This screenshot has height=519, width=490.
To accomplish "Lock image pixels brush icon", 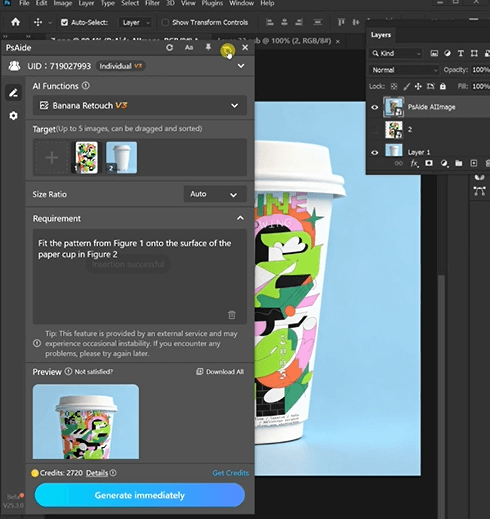I will click(x=406, y=86).
